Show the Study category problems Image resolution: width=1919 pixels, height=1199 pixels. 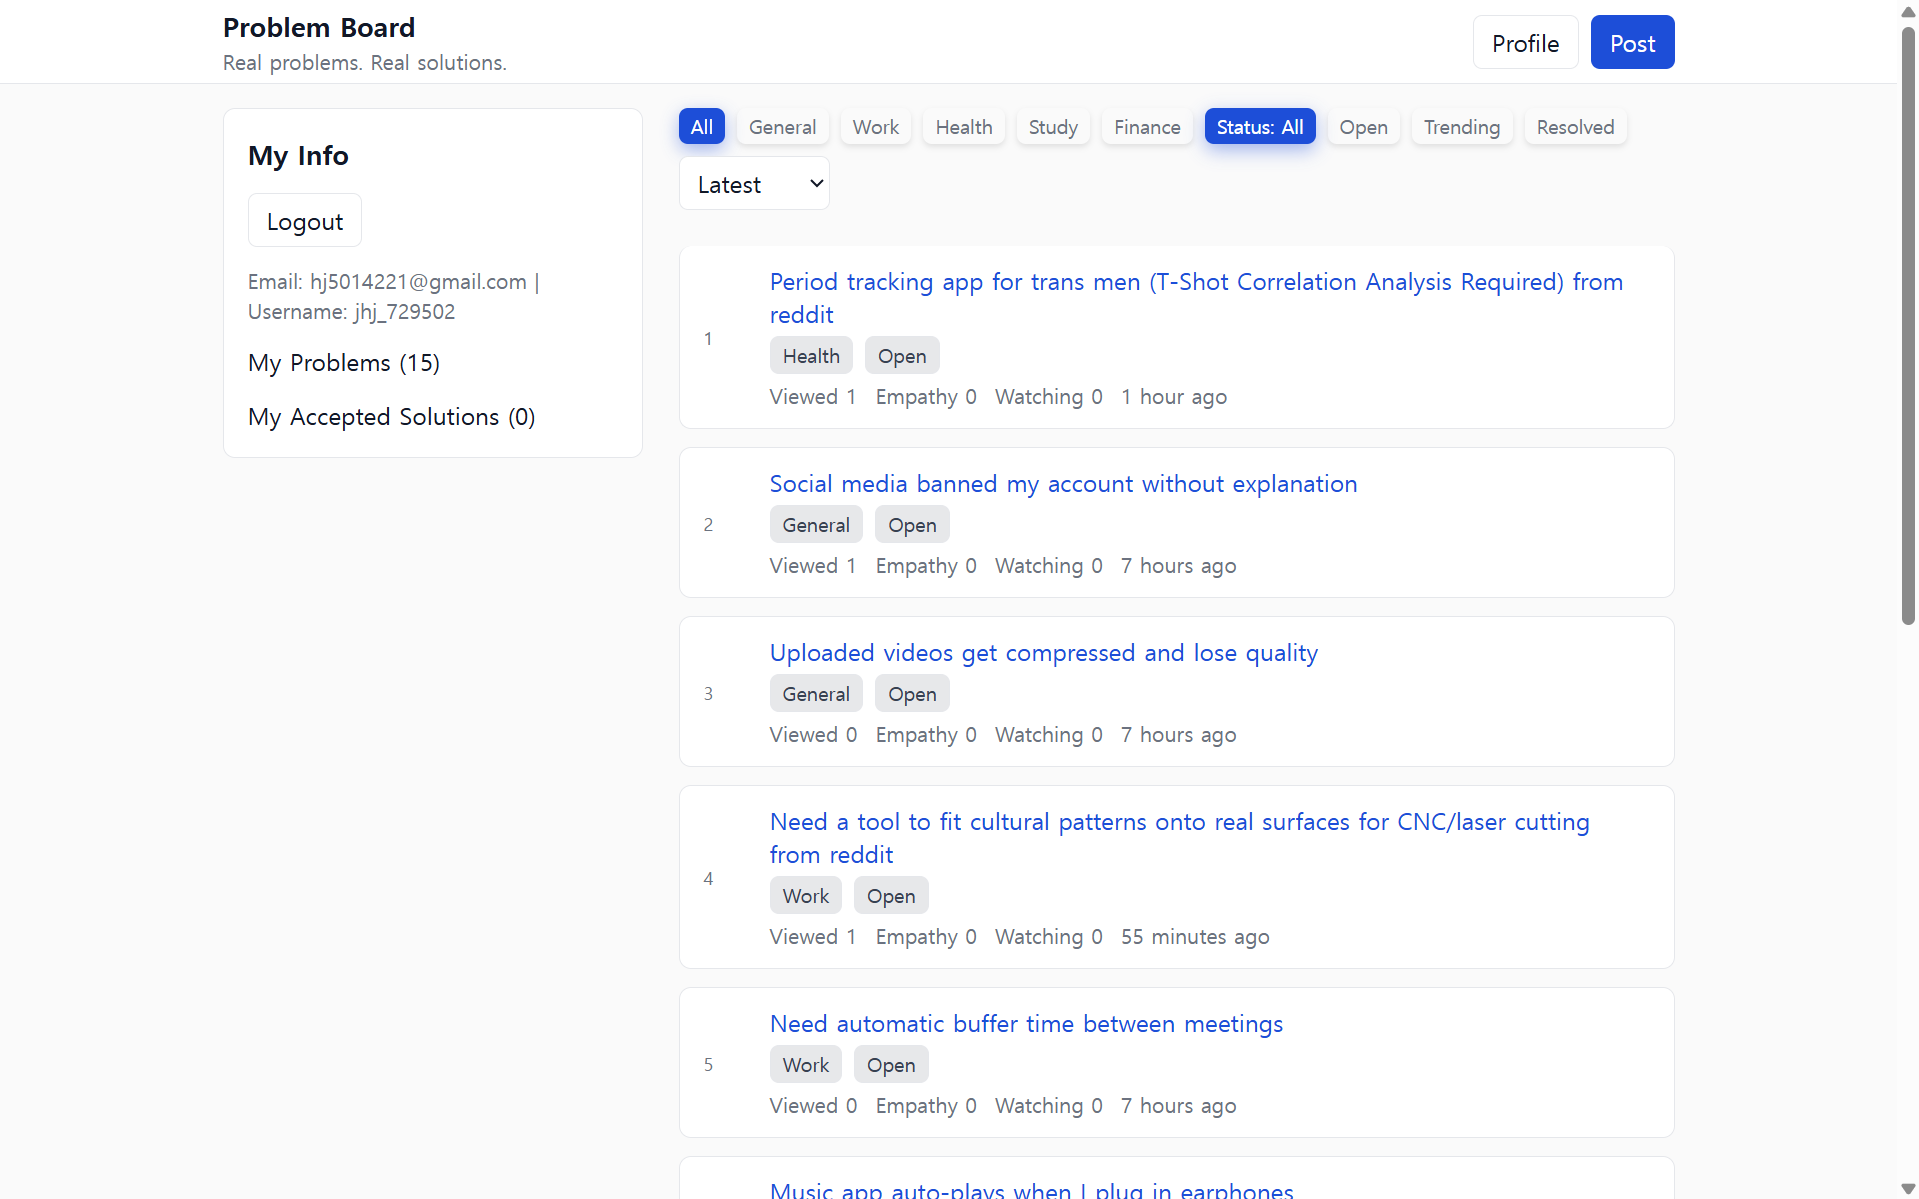[1053, 127]
